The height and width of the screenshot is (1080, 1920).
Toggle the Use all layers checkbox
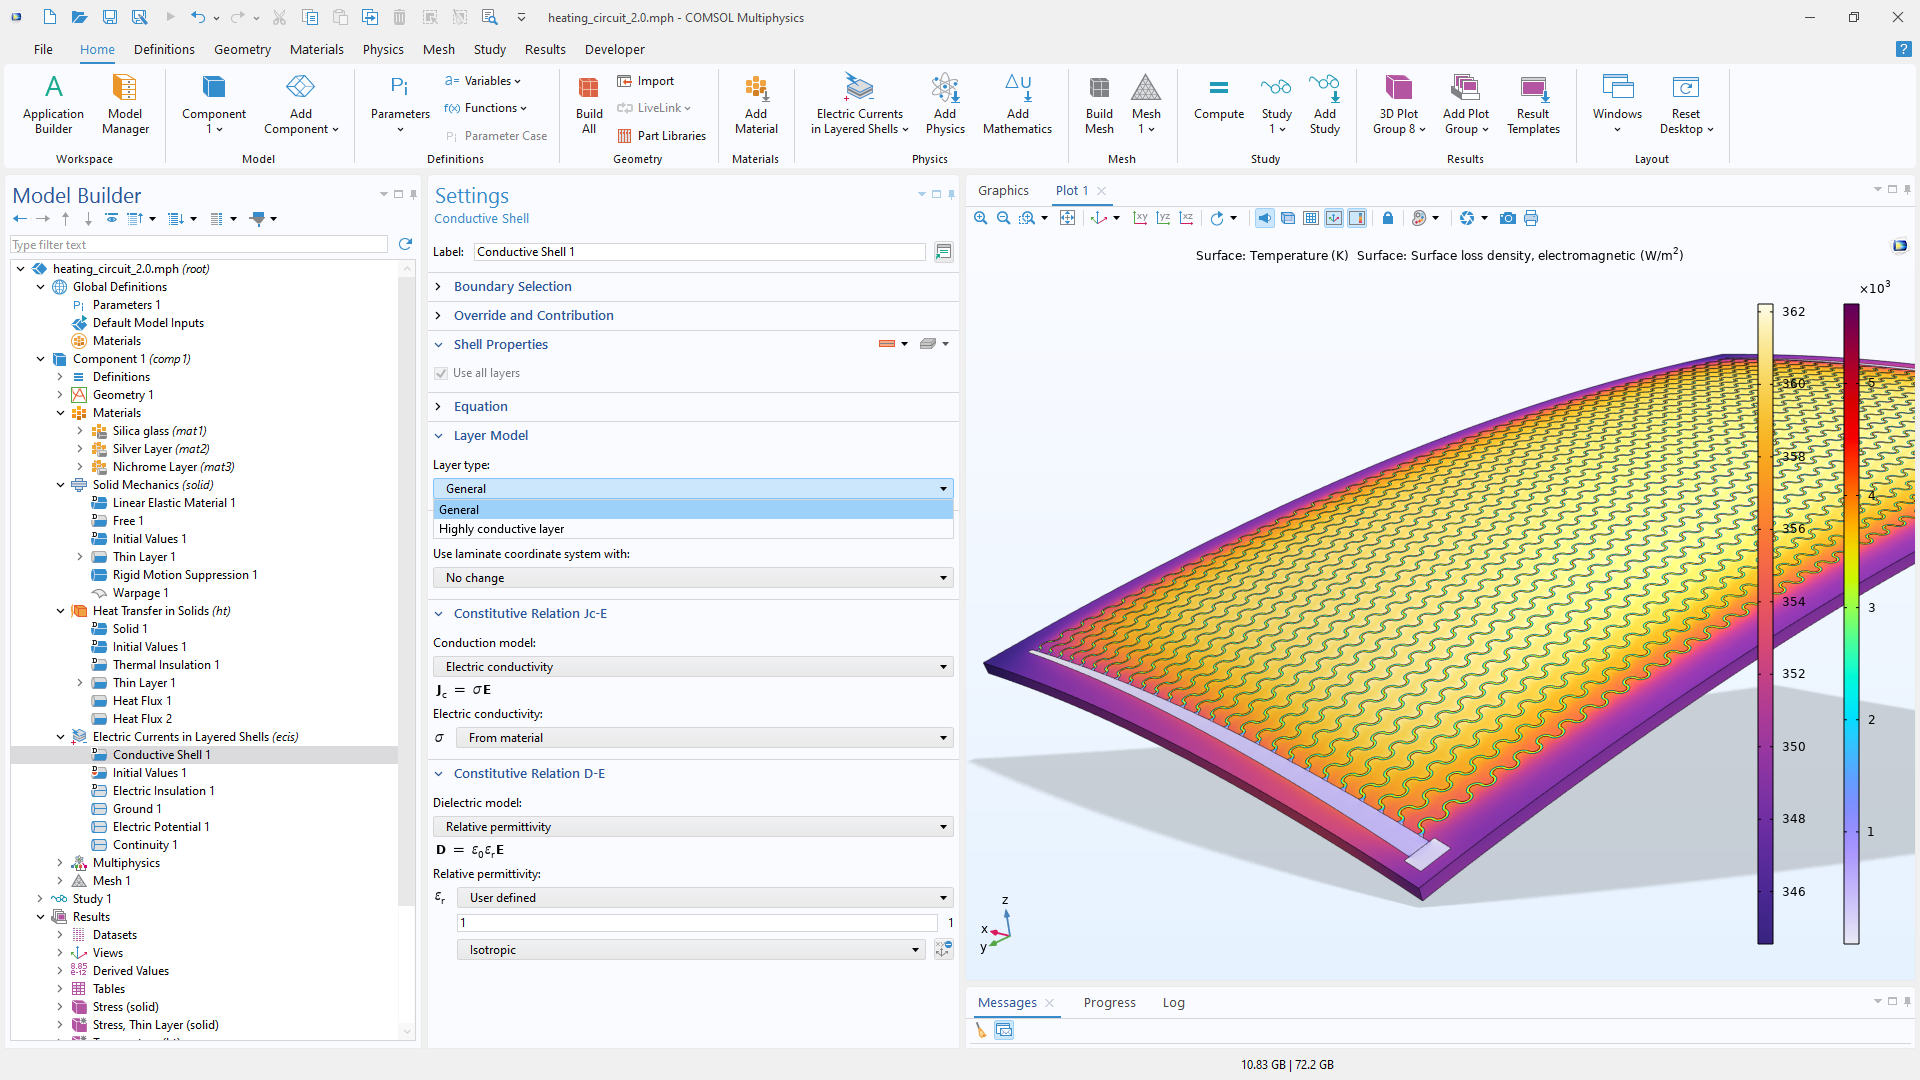click(441, 373)
